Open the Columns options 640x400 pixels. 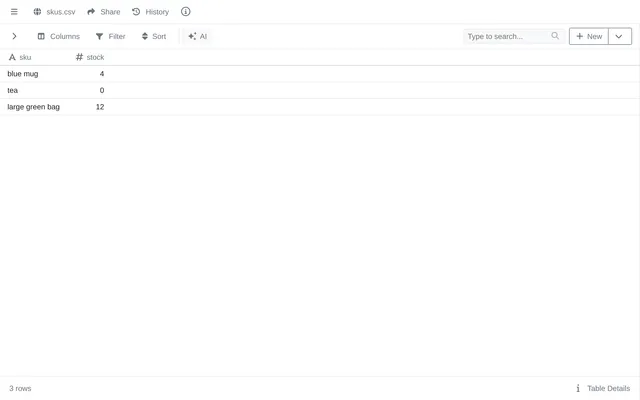[x=59, y=36]
